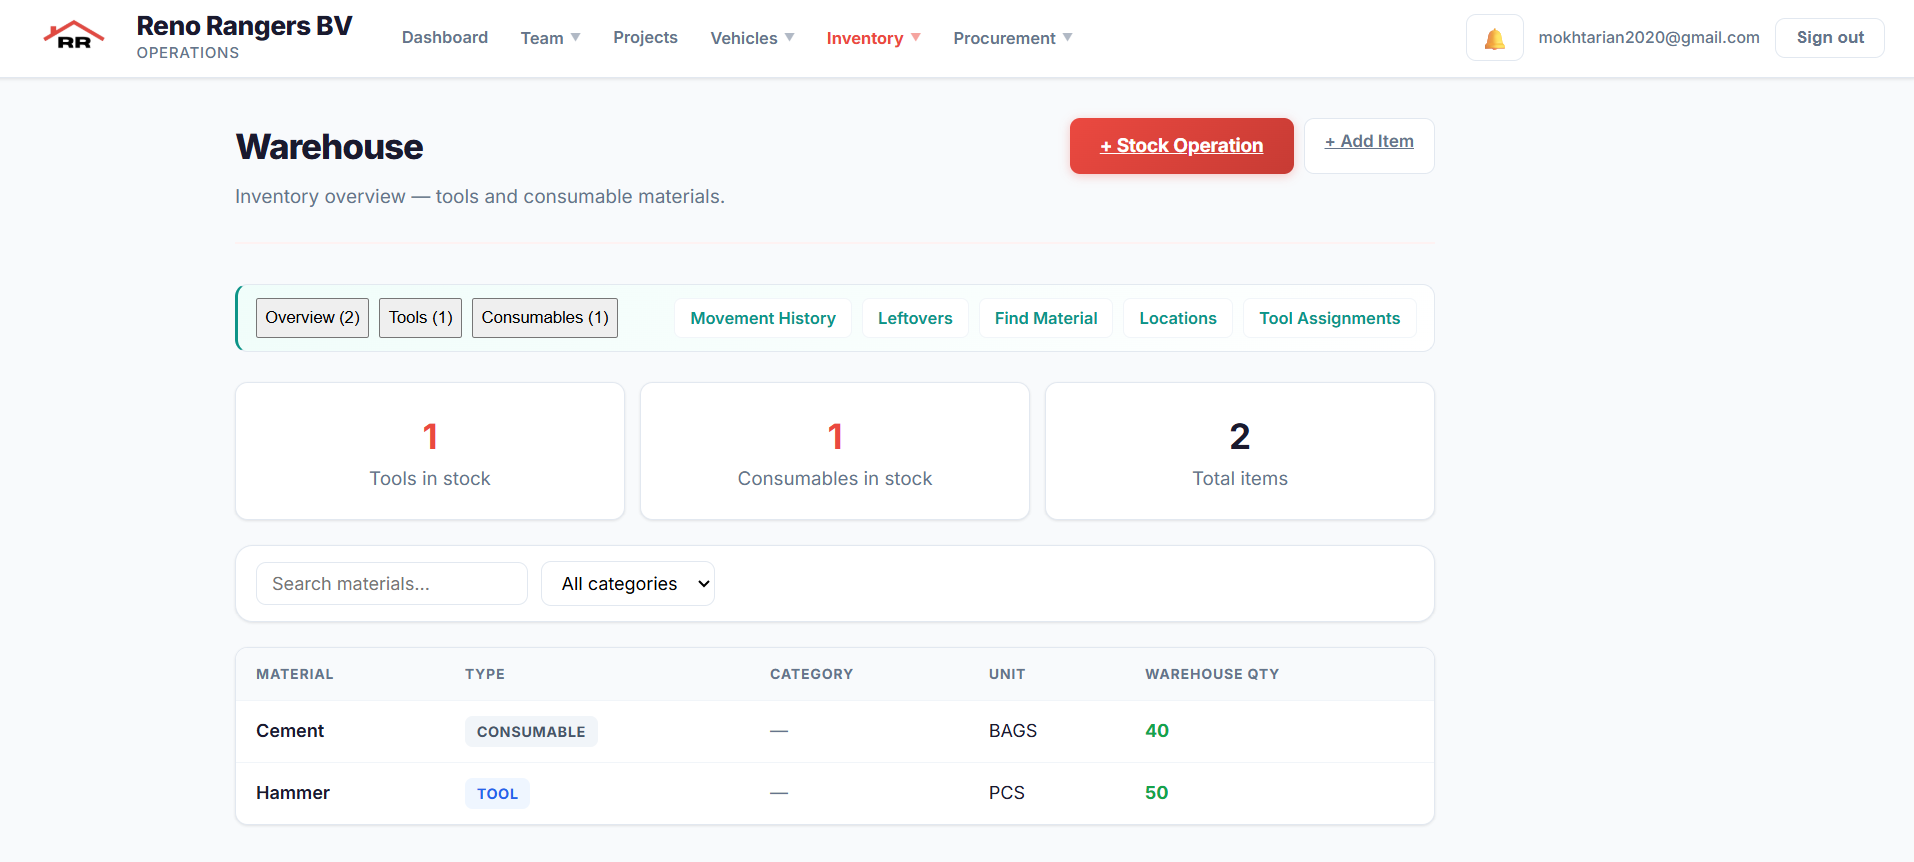Sign out of the account
Screen dimensions: 1914x862
coord(1829,38)
